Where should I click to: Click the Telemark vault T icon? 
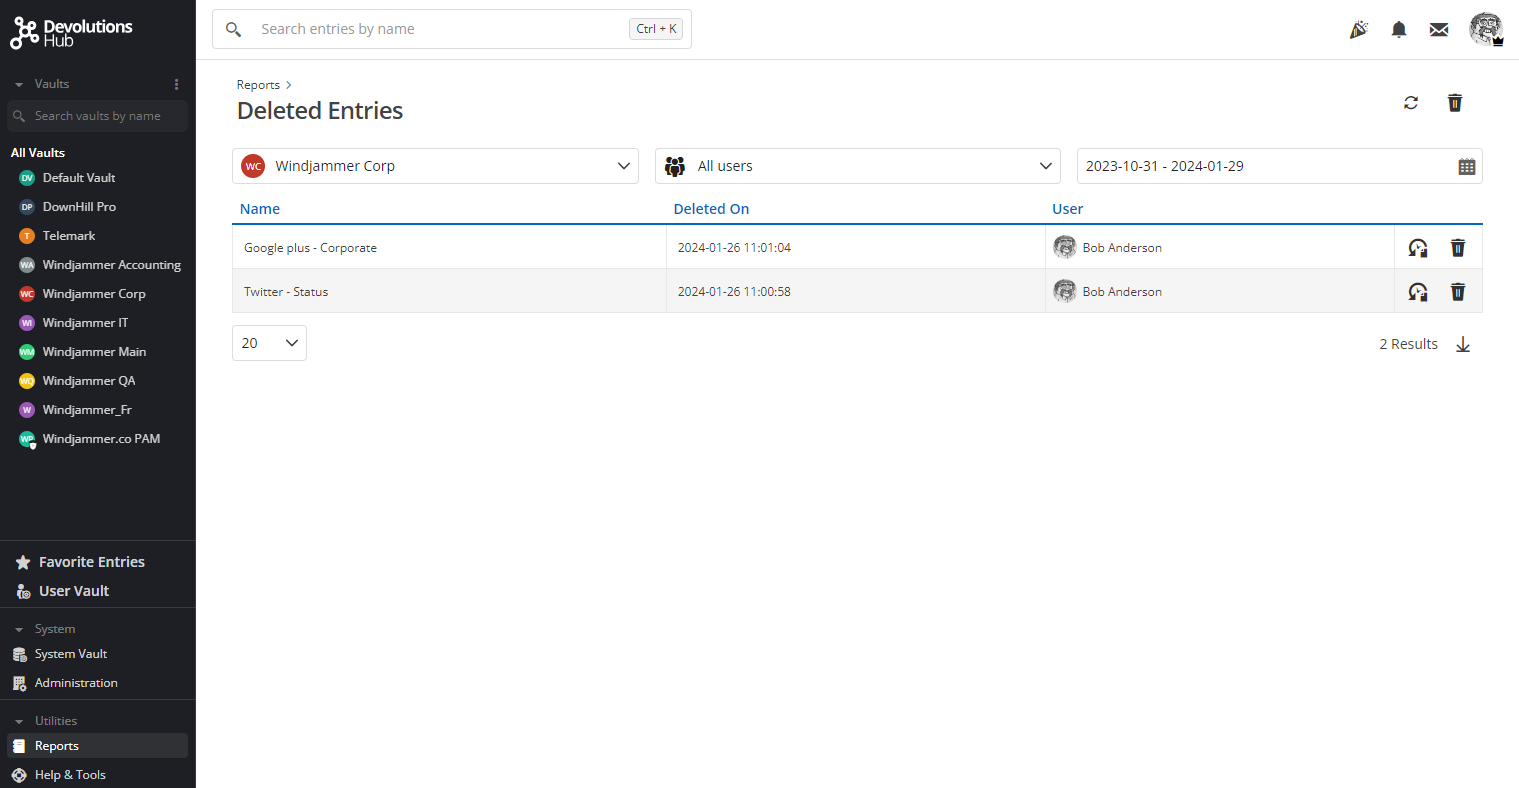[x=27, y=236]
